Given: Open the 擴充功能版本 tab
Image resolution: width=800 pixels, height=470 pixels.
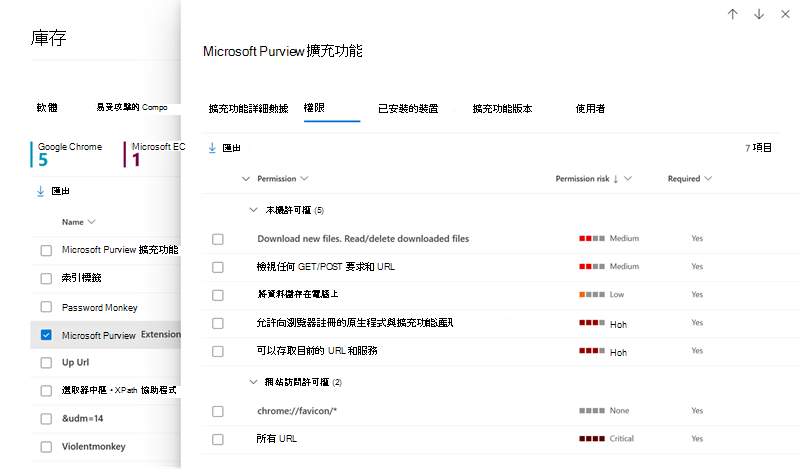Looking at the screenshot, I should click(x=503, y=108).
